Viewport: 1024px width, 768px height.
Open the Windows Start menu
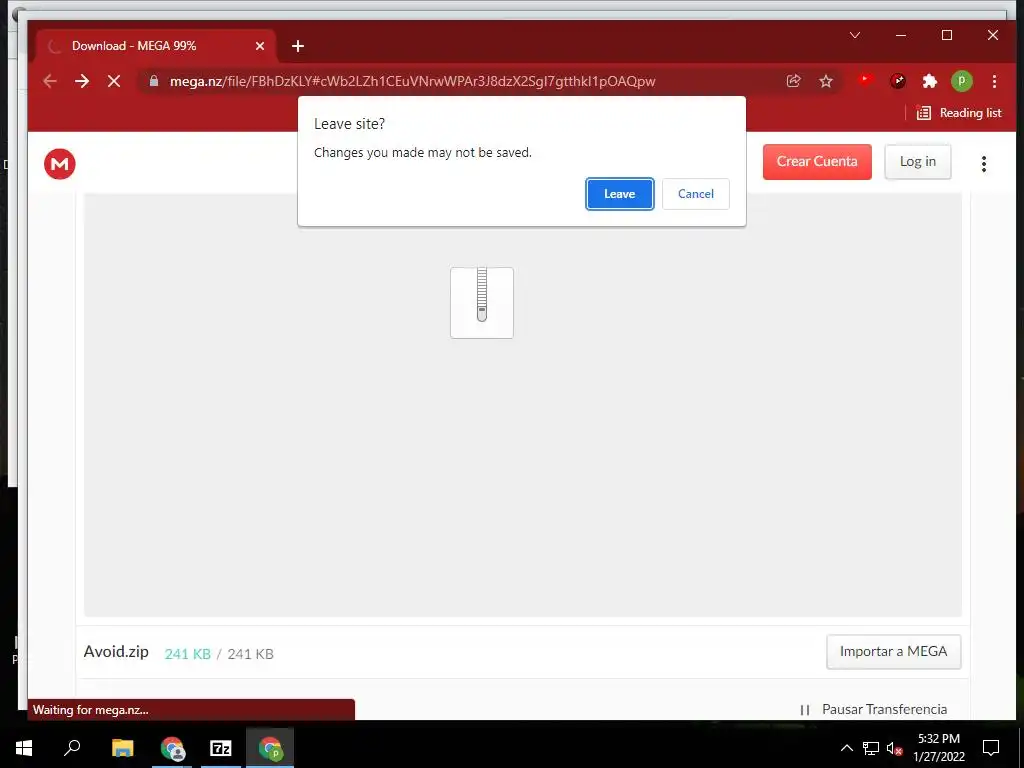[x=24, y=748]
